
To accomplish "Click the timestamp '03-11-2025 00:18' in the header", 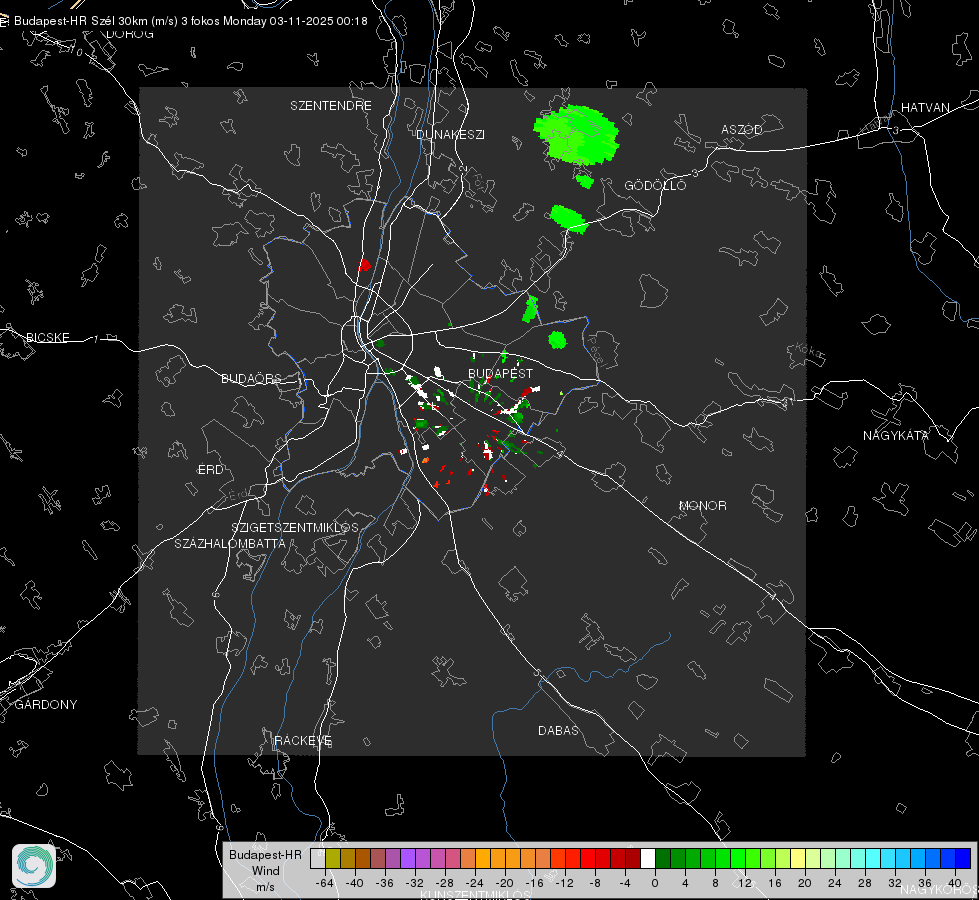I will [x=318, y=21].
